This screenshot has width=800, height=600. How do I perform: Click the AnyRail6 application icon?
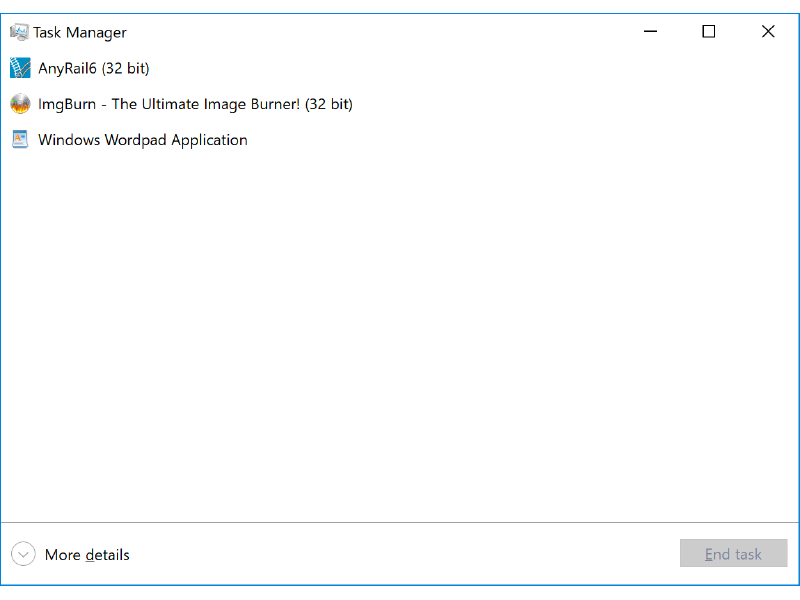[20, 68]
